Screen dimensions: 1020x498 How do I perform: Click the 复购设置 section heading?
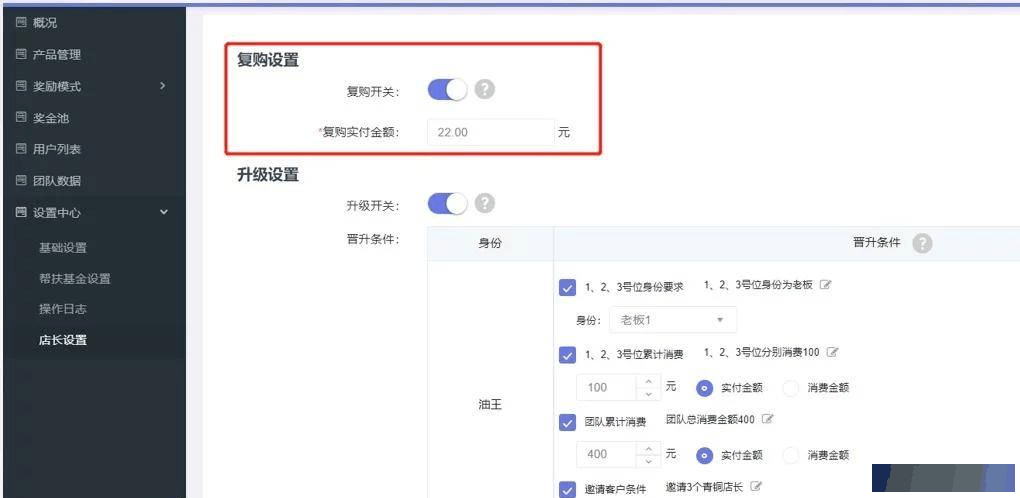tap(268, 60)
